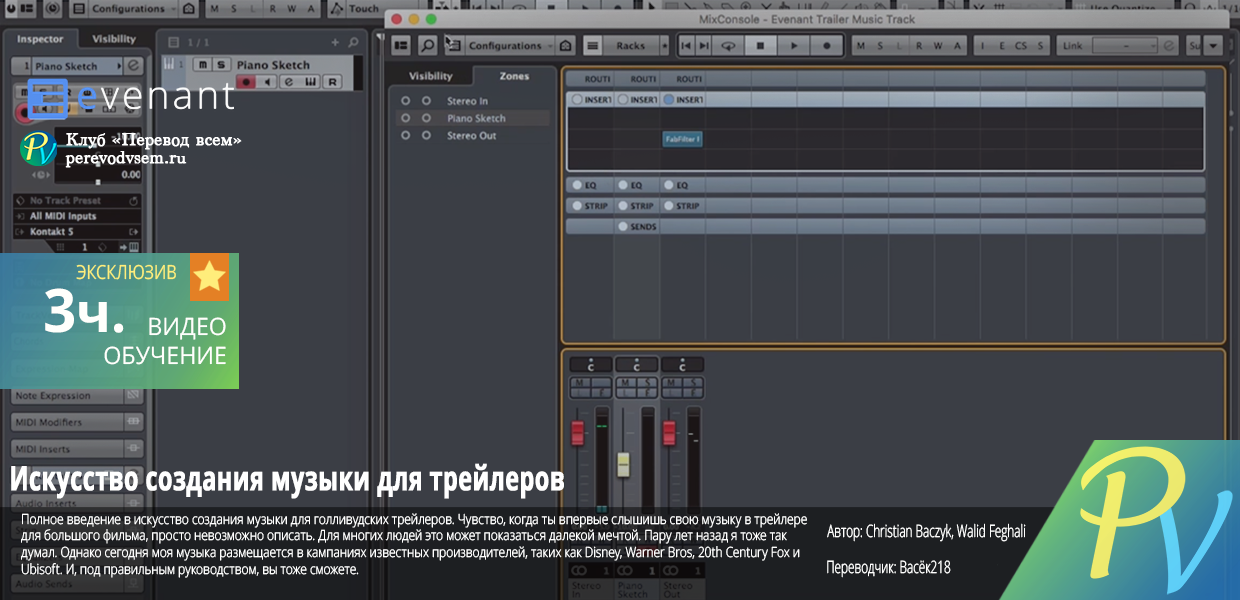1240x600 pixels.
Task: Select Stereo Out in Zones list
Action: pyautogui.click(x=471, y=135)
